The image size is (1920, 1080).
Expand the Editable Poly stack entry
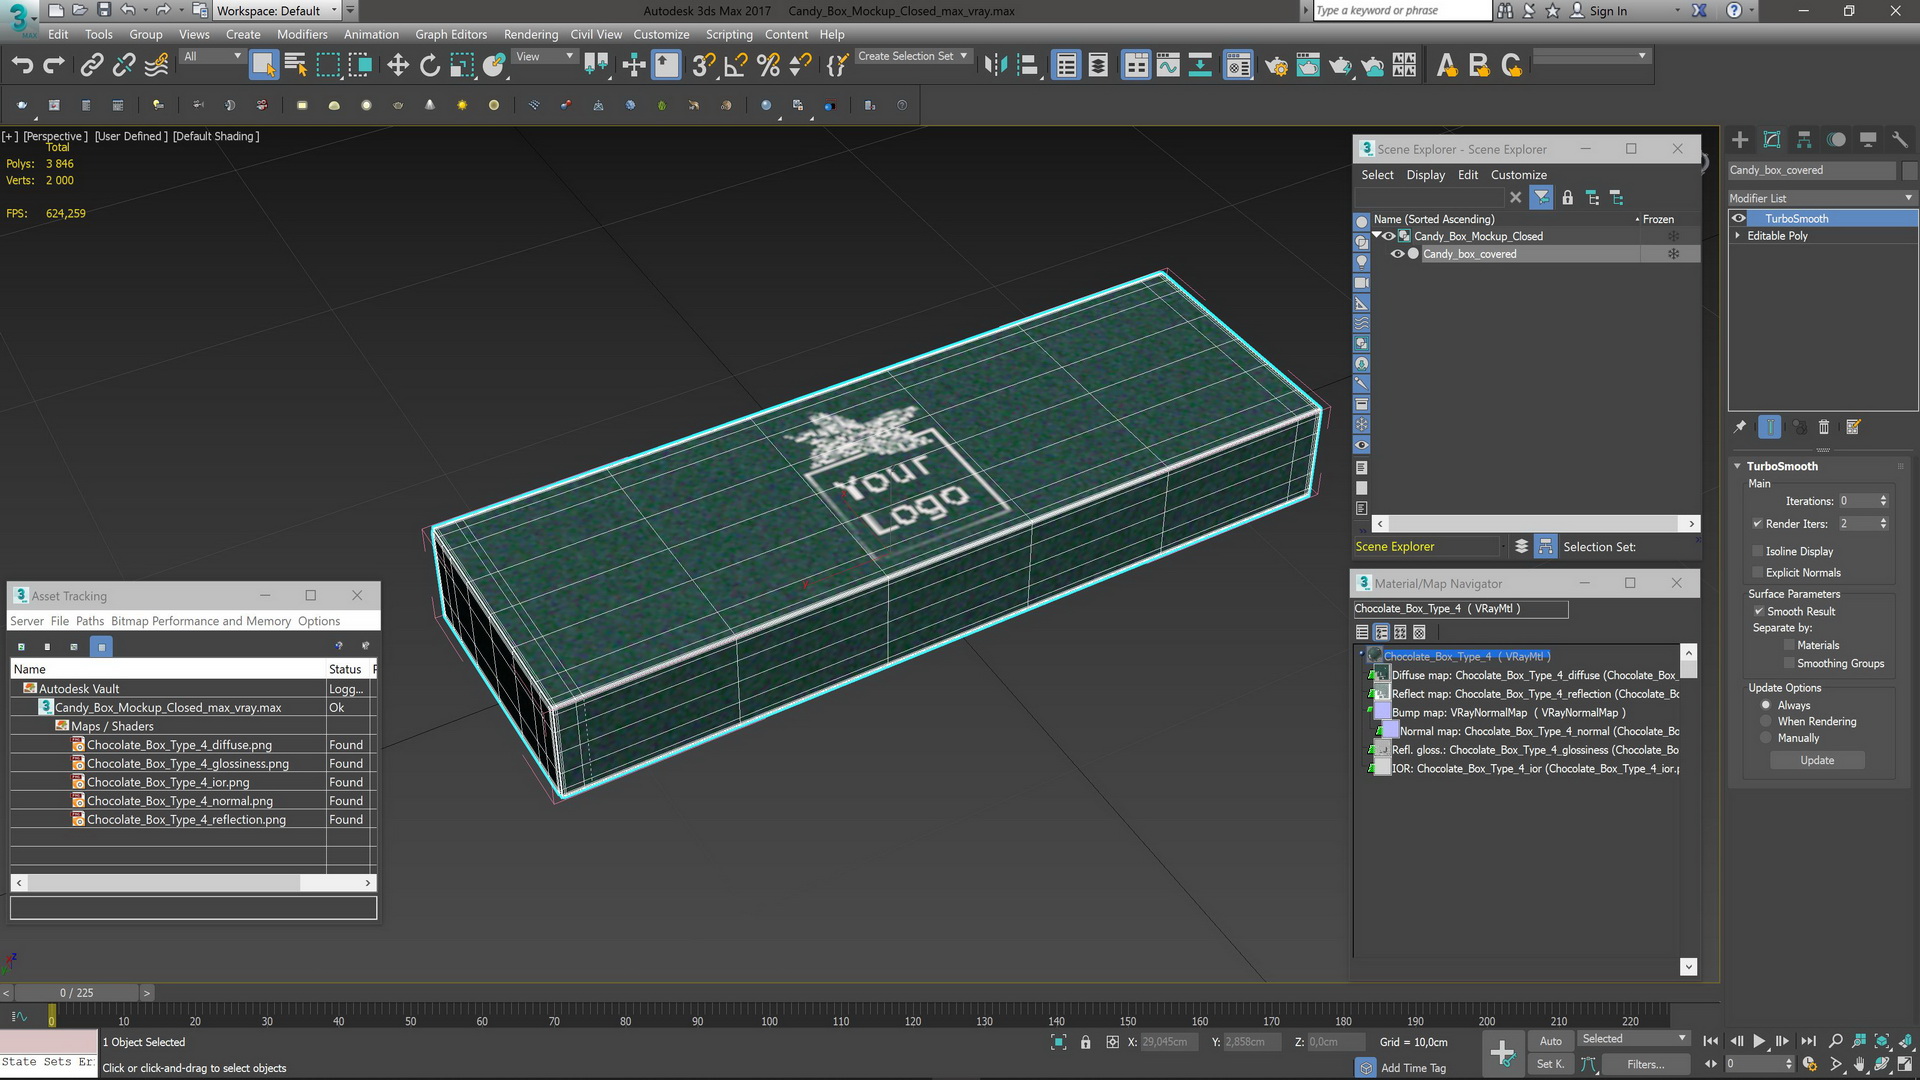1737,236
